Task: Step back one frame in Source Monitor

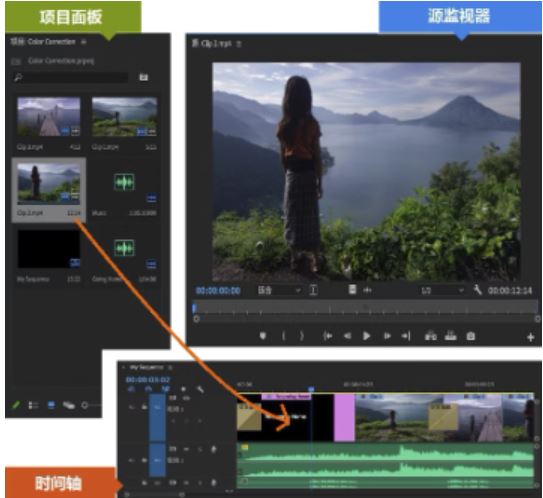Action: pos(347,336)
